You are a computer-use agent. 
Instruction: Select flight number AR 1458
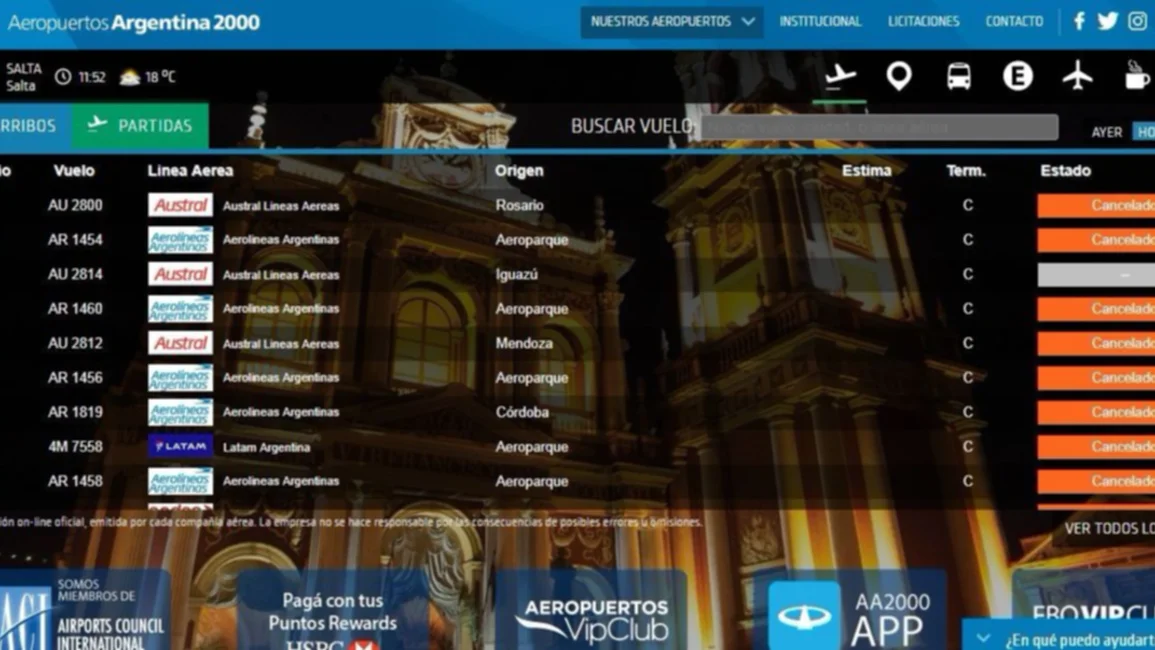click(75, 481)
